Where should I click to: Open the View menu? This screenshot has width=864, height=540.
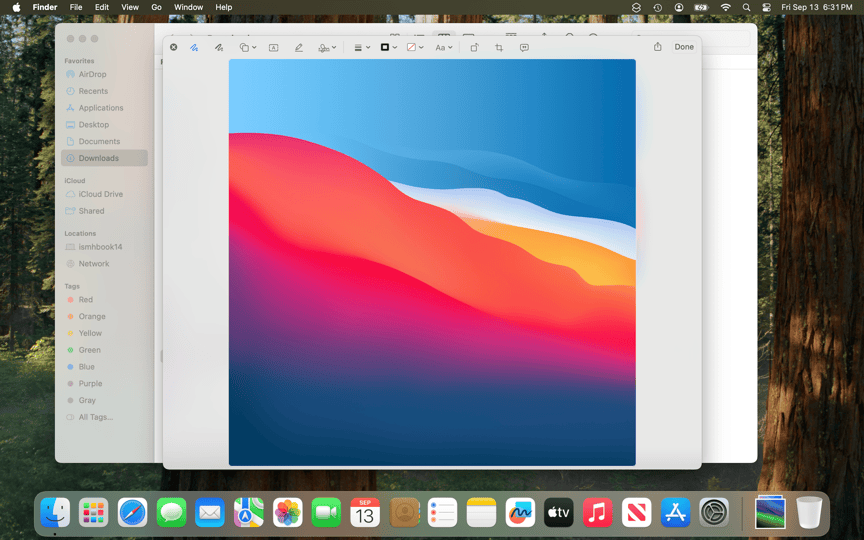coord(129,7)
